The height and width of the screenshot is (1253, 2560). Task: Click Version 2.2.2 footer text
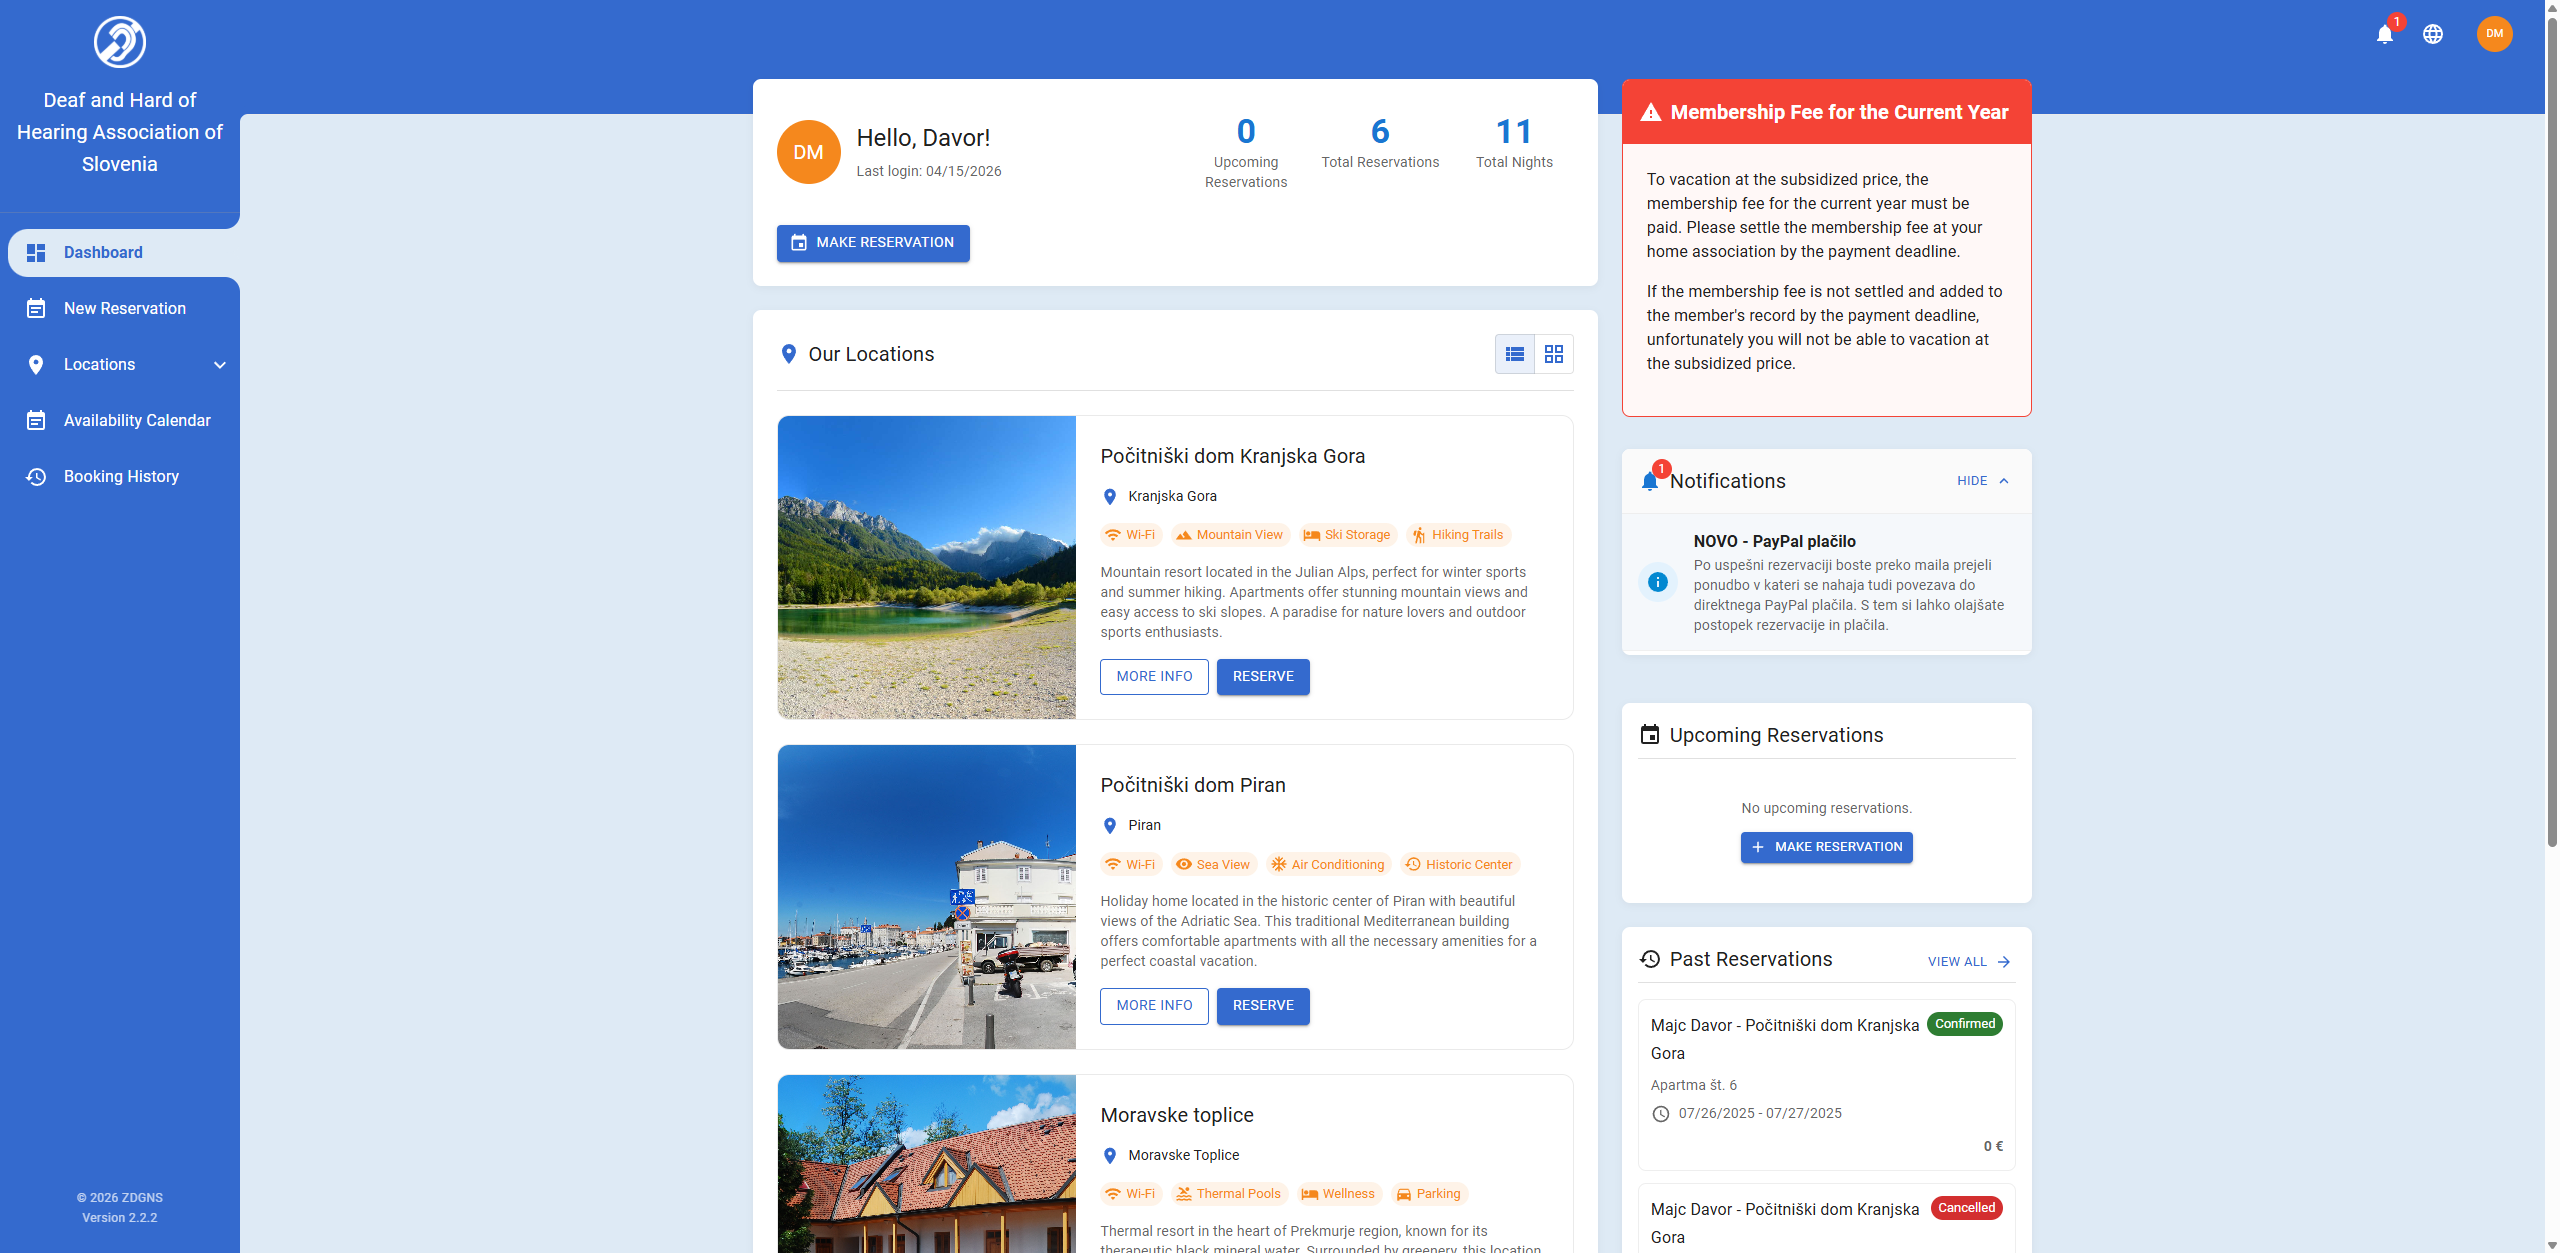coord(120,1218)
